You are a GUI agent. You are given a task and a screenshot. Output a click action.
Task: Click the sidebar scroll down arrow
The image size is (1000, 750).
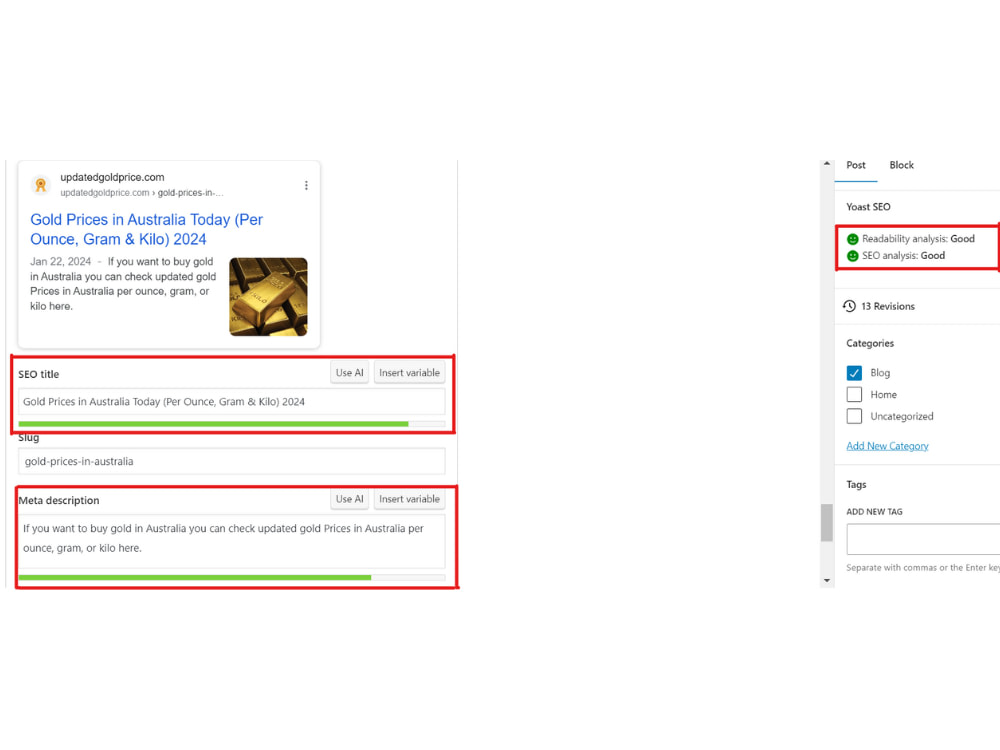[x=827, y=580]
